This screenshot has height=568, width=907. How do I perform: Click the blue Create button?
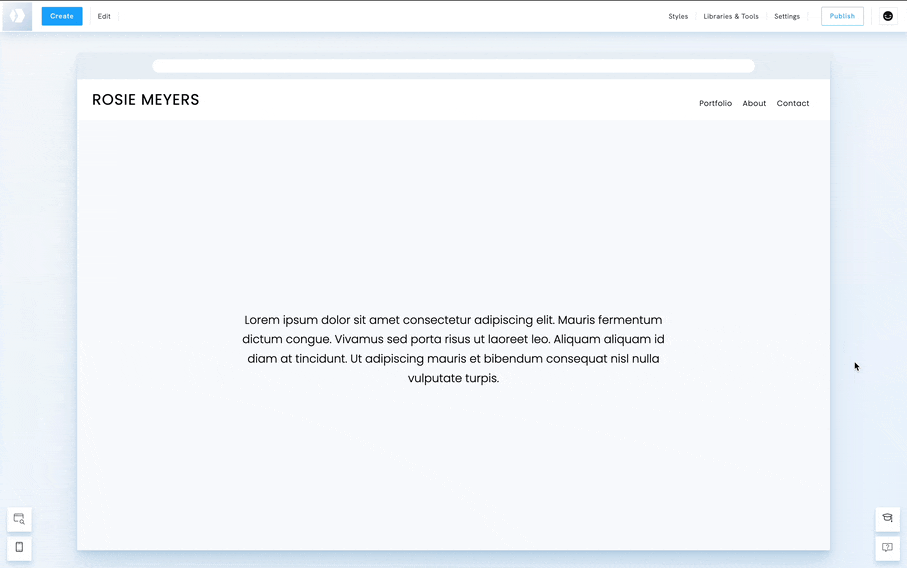(62, 16)
